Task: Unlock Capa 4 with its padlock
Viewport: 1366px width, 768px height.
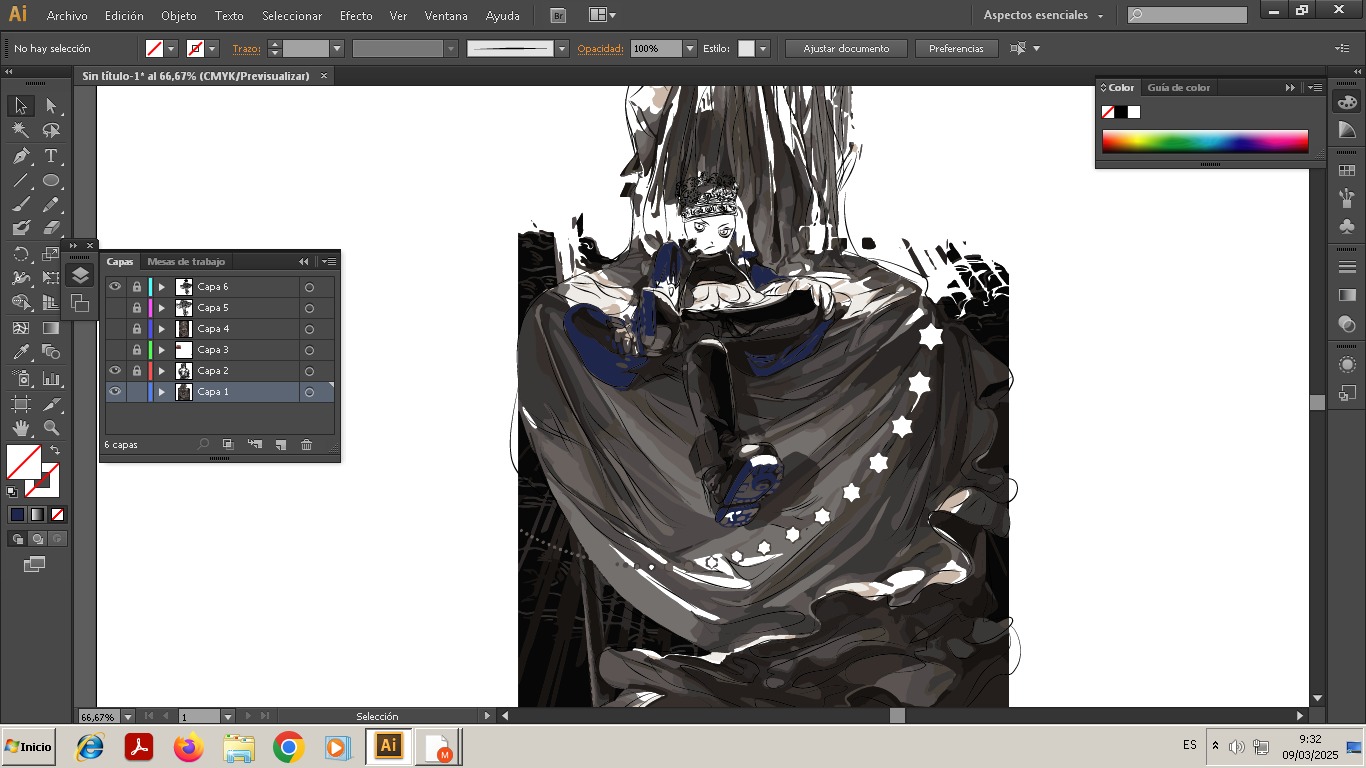Action: [137, 329]
